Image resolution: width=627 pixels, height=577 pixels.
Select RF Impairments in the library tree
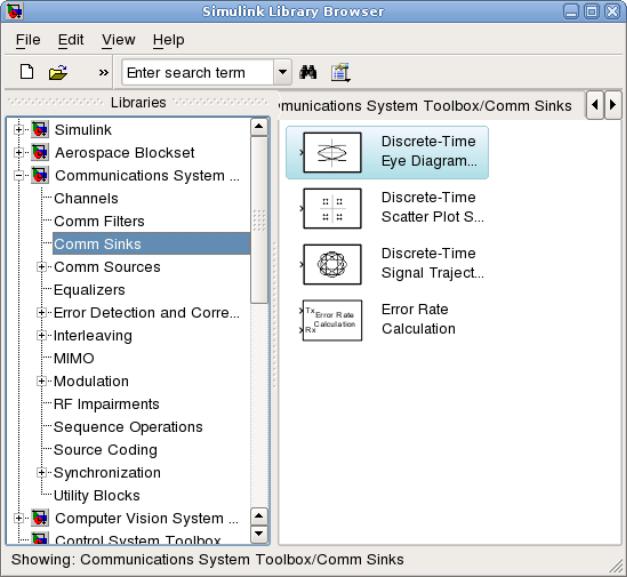coord(106,404)
